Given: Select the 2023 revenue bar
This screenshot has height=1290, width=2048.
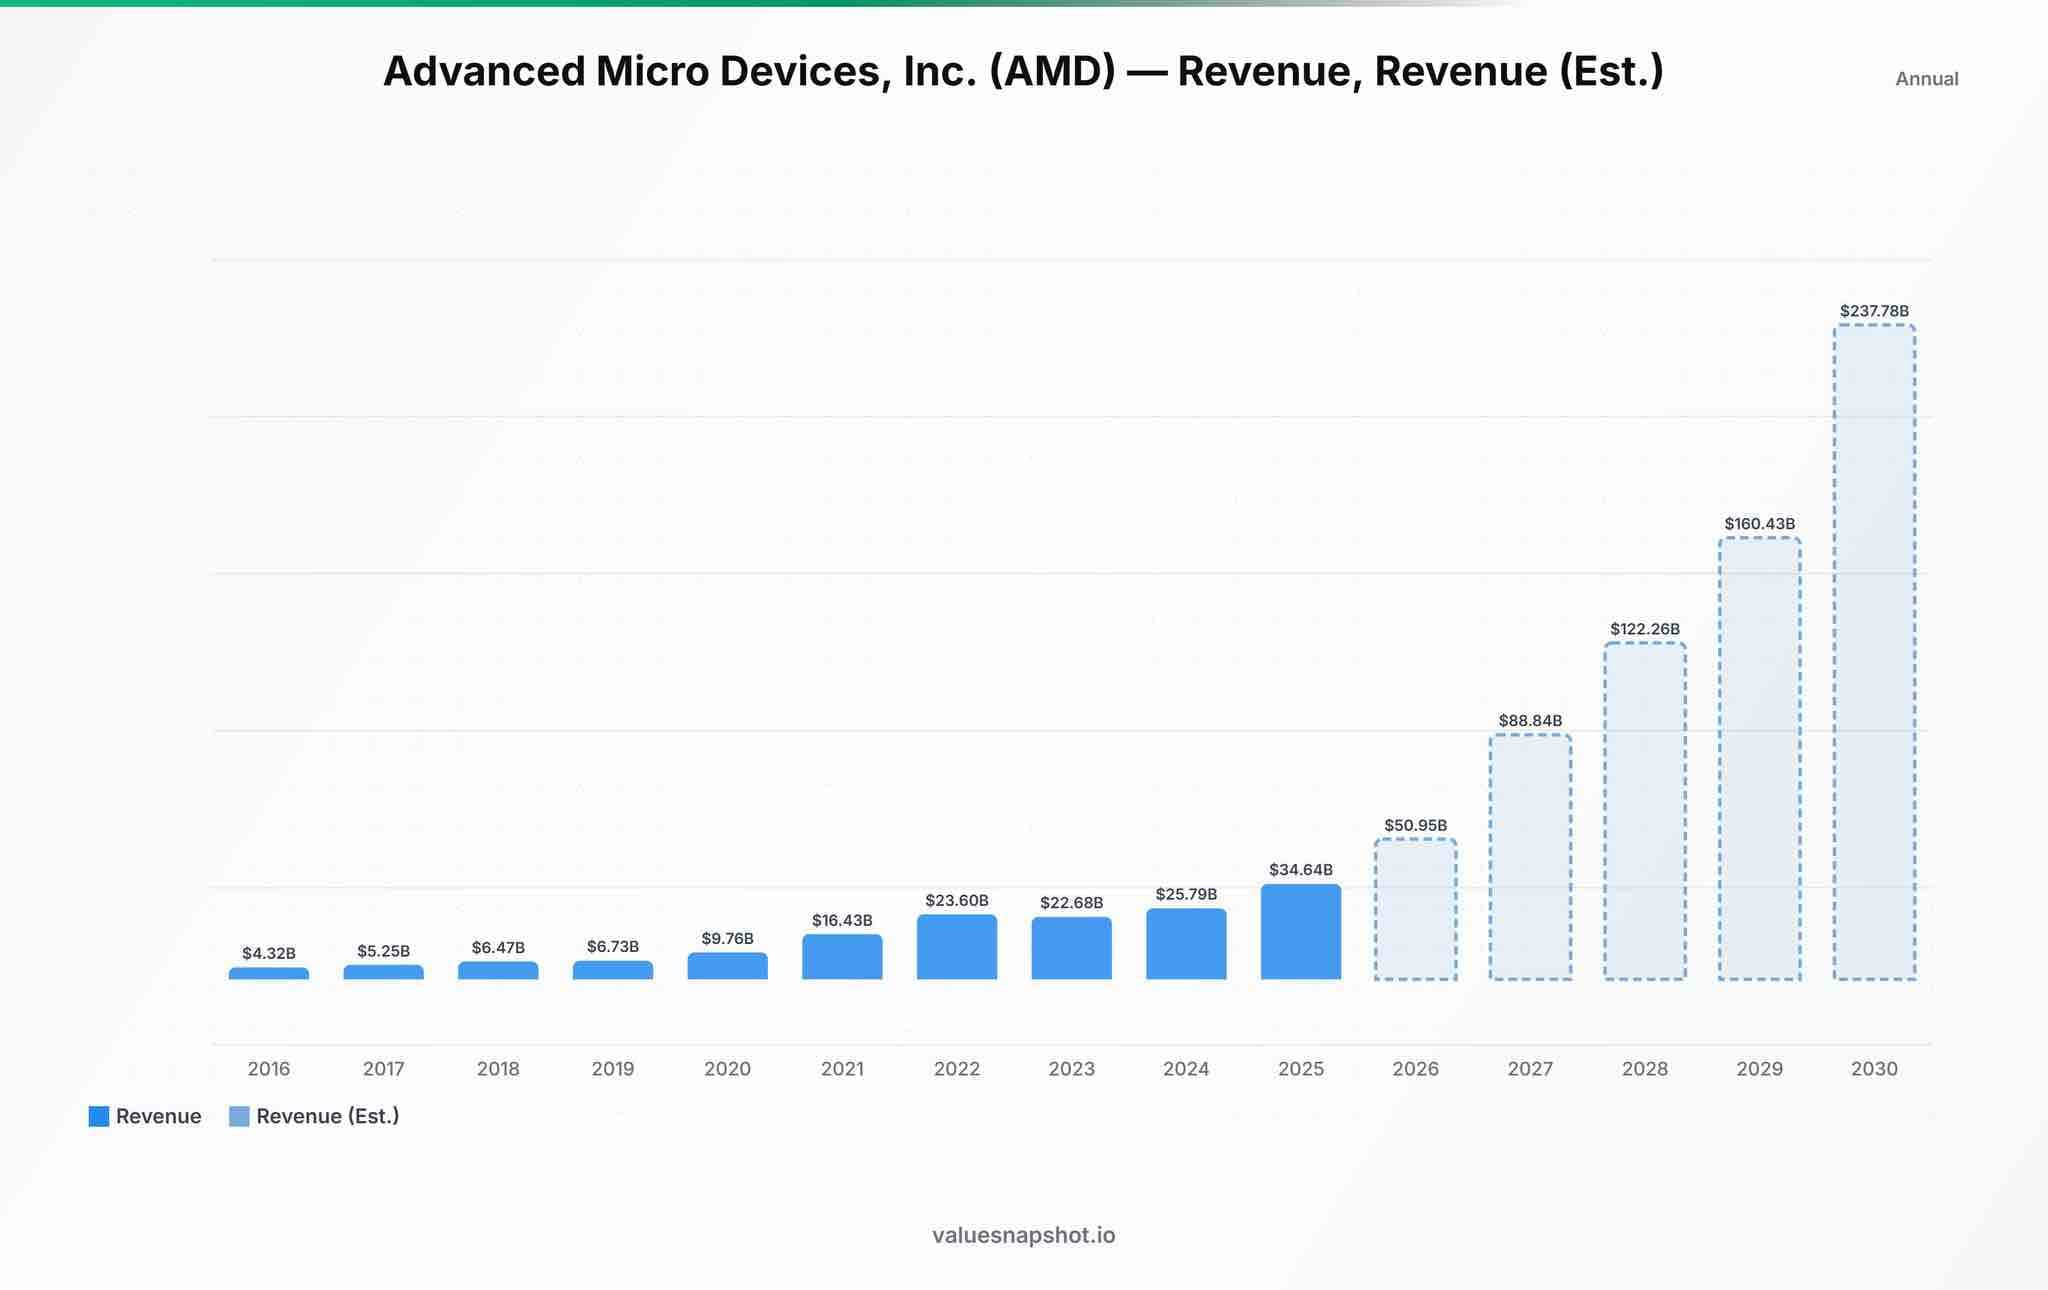Looking at the screenshot, I should pyautogui.click(x=1071, y=948).
